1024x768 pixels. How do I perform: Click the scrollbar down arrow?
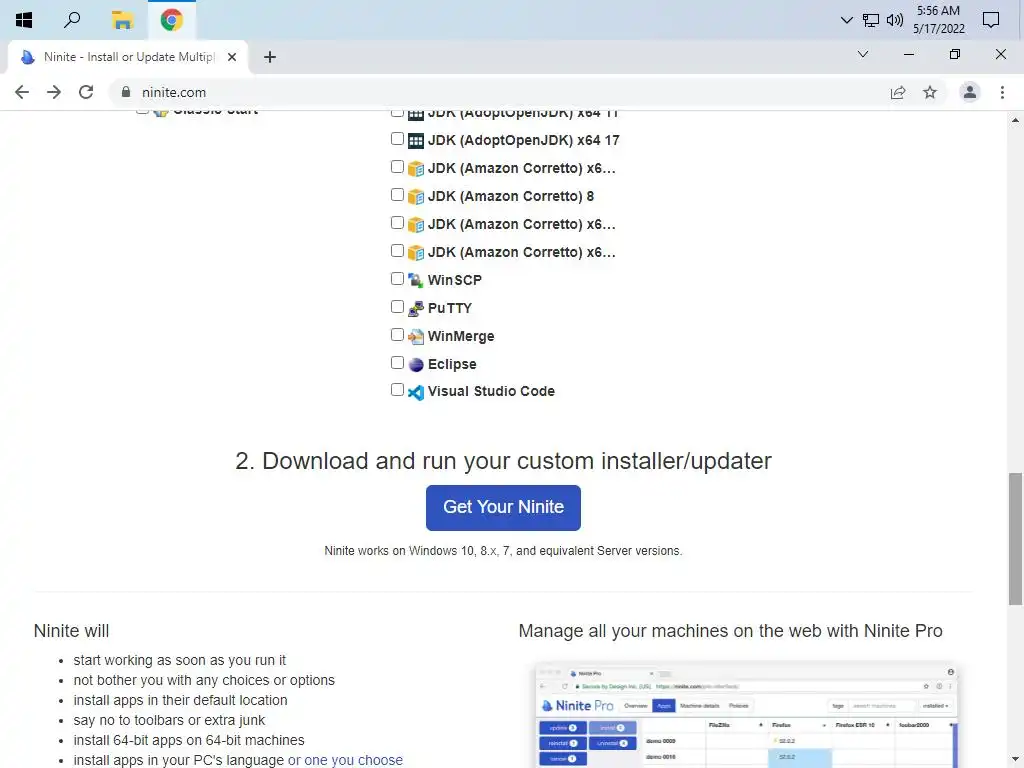coord(1015,760)
